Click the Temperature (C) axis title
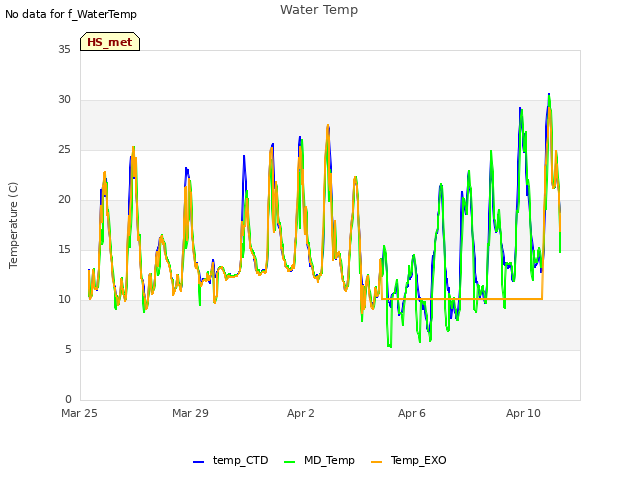 (x=13, y=225)
